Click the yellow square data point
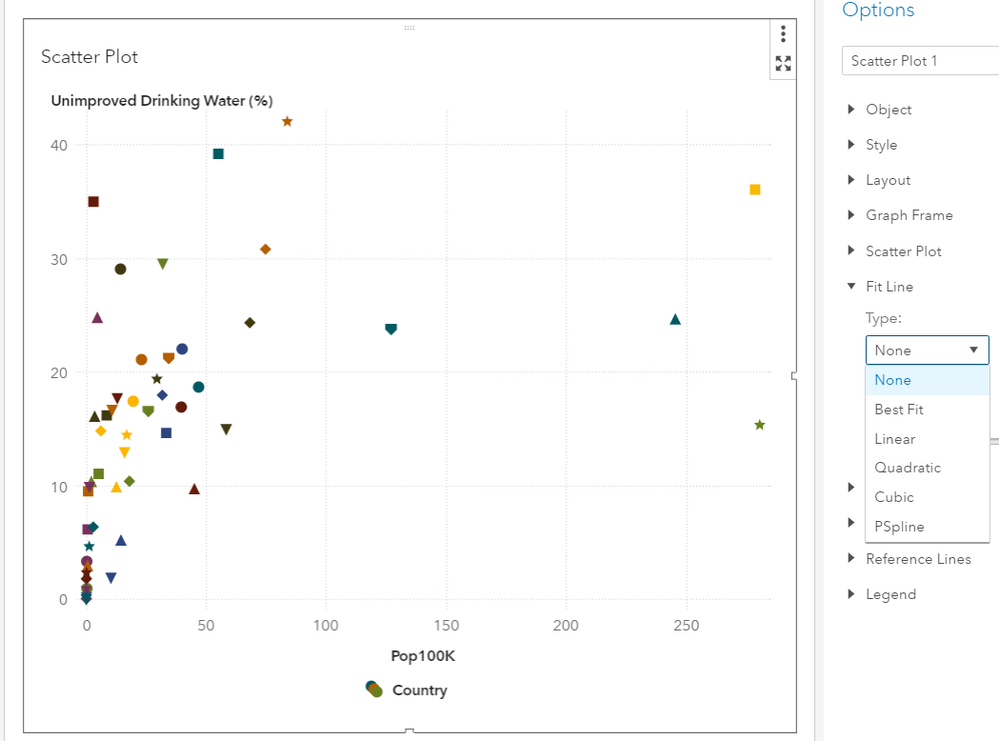 point(755,190)
